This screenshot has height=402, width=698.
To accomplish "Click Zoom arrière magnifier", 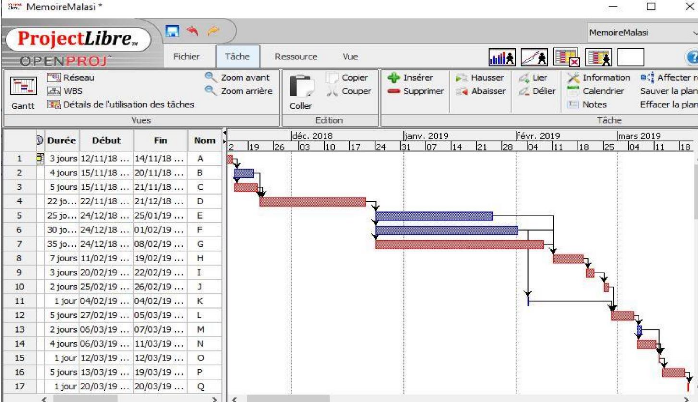I will click(239, 91).
